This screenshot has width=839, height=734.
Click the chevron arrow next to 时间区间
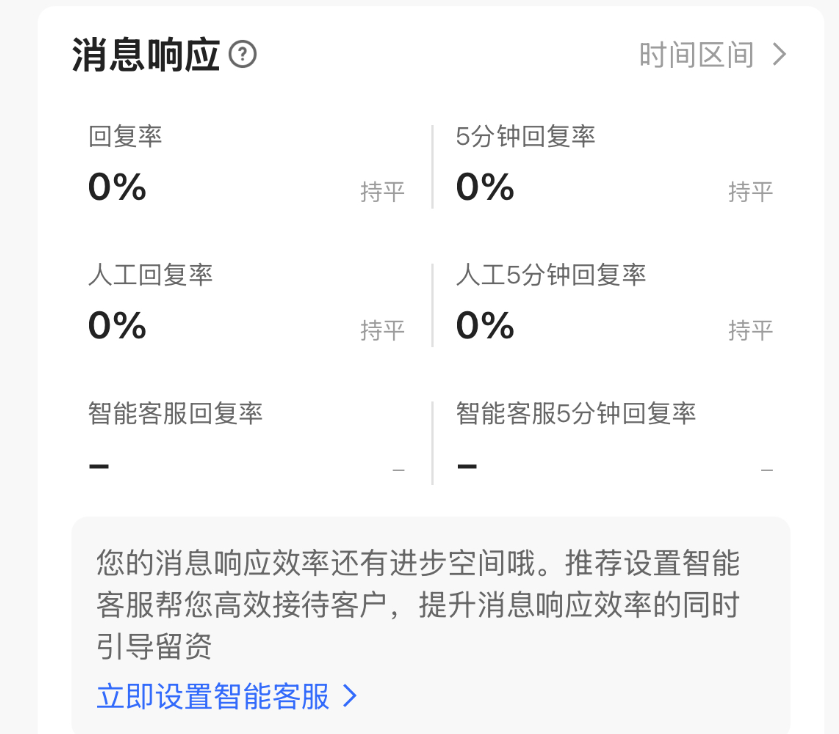(x=779, y=56)
